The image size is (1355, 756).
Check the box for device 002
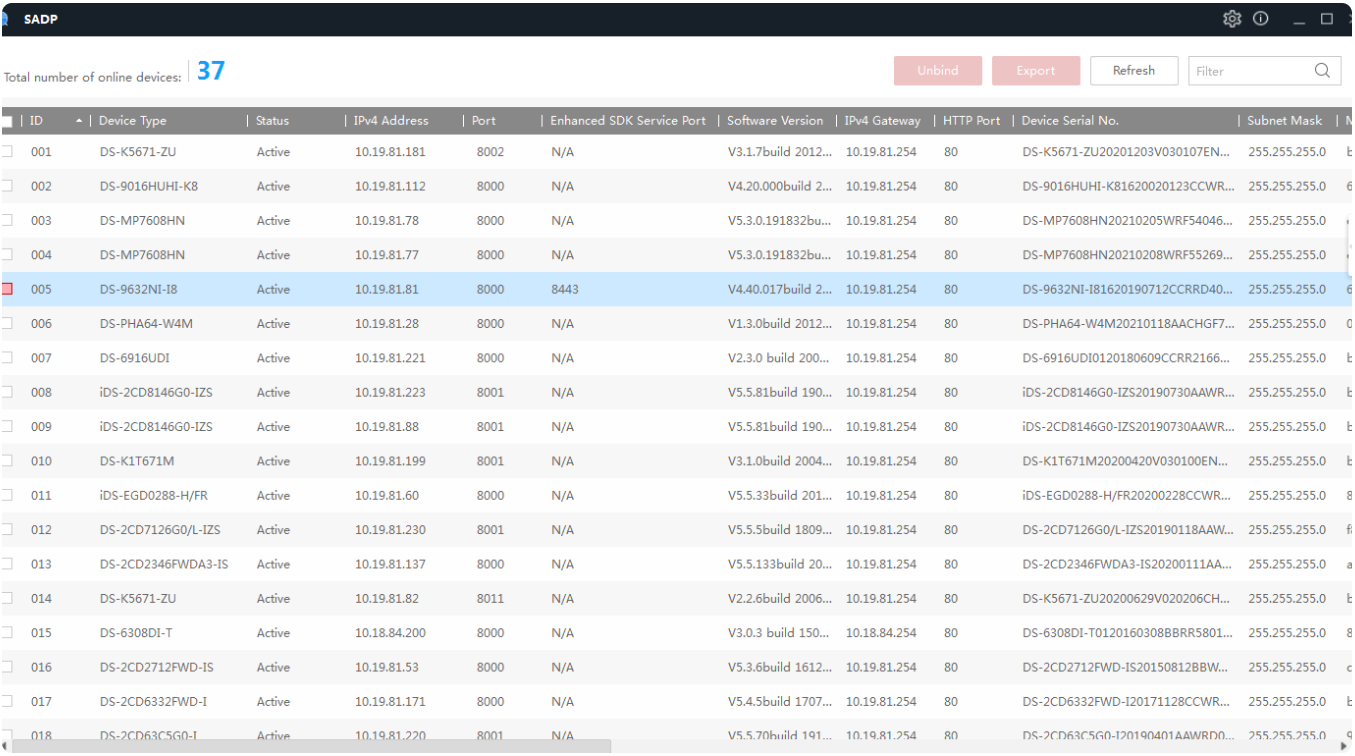pyautogui.click(x=7, y=186)
